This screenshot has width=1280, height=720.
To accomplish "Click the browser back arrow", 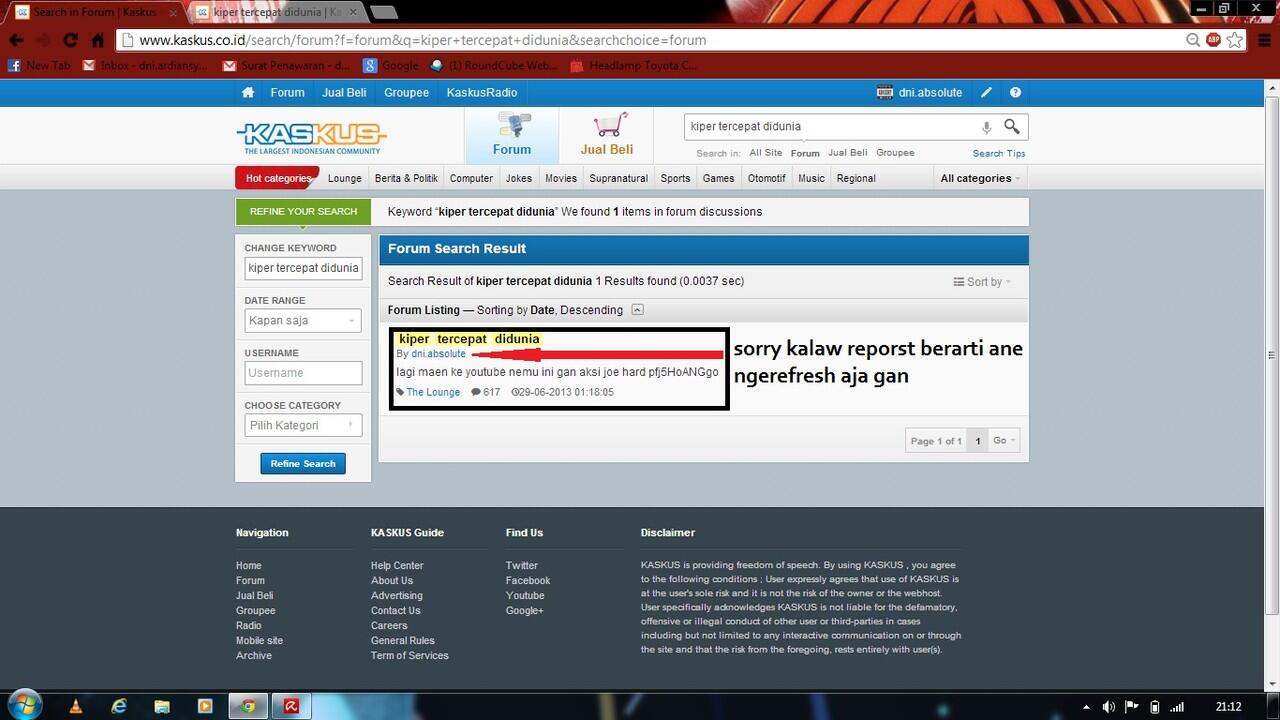I will pyautogui.click(x=16, y=40).
